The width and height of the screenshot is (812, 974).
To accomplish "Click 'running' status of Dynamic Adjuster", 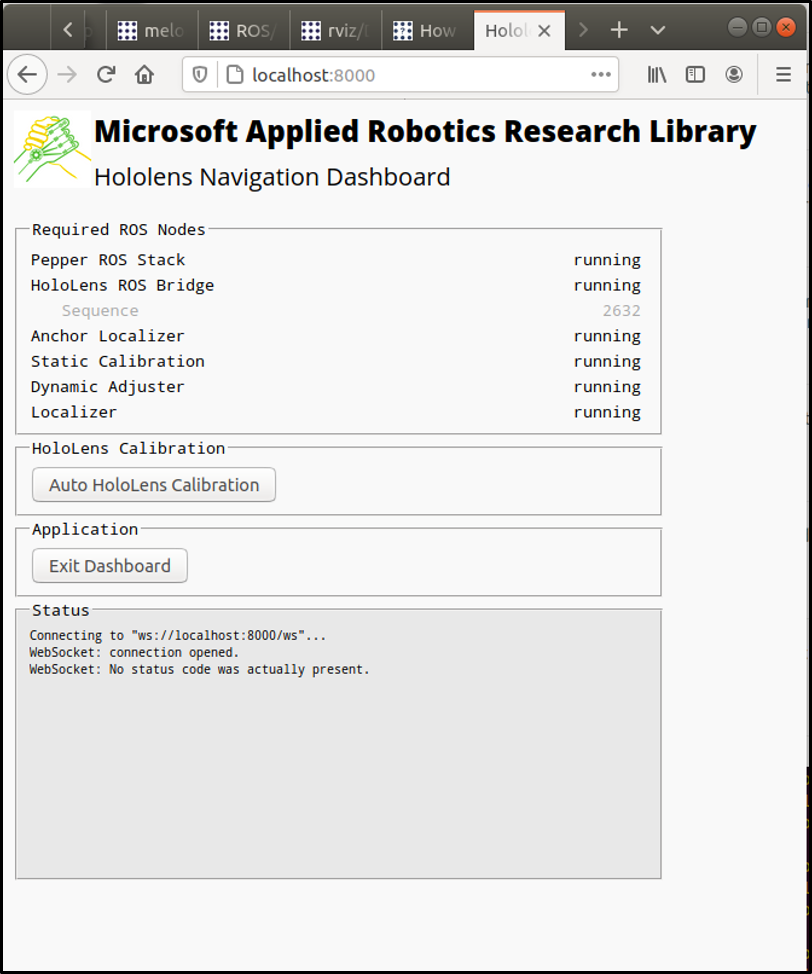I will [607, 388].
